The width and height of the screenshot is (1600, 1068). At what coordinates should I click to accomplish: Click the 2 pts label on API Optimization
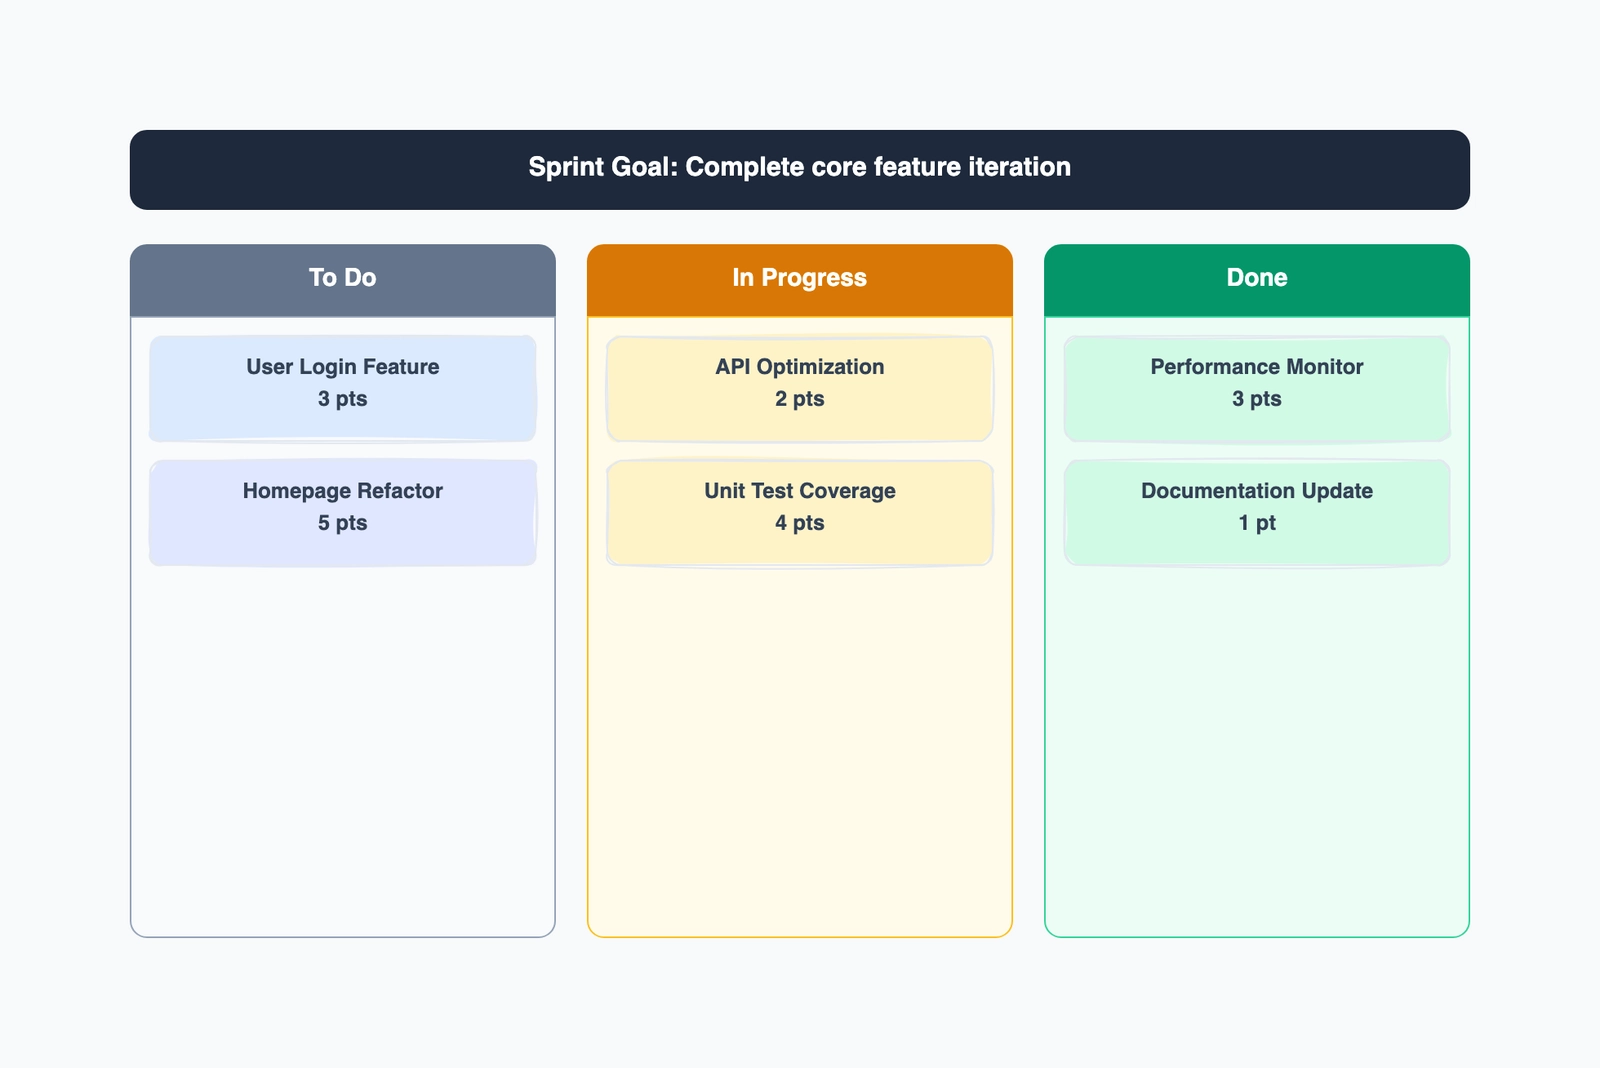click(799, 399)
